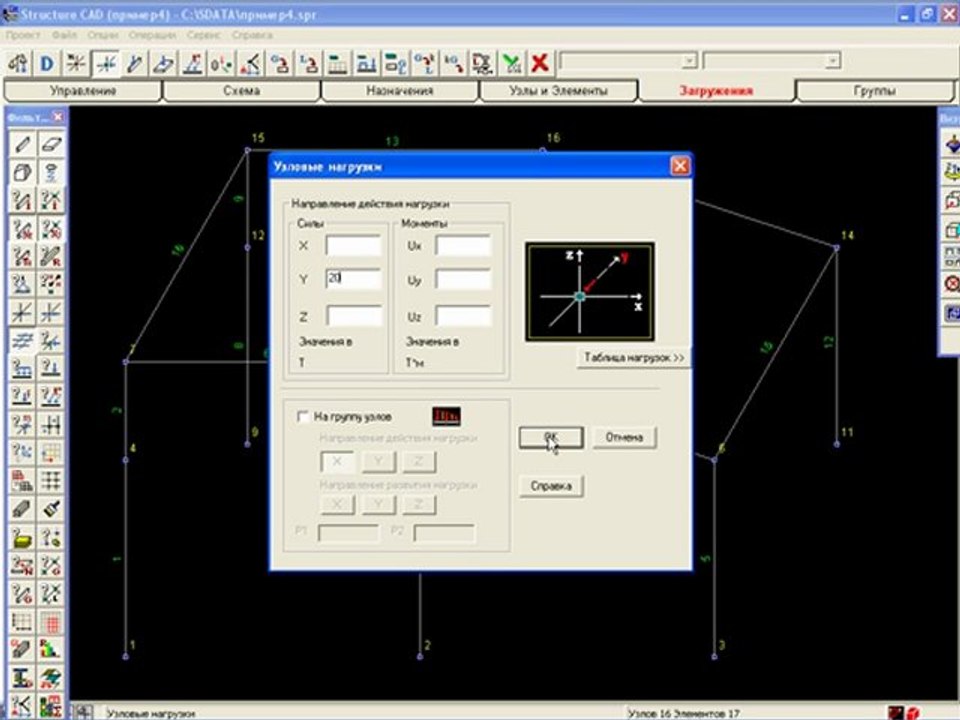Select the I-beam icon in filter panel
Image resolution: width=960 pixels, height=720 pixels.
coord(22,678)
